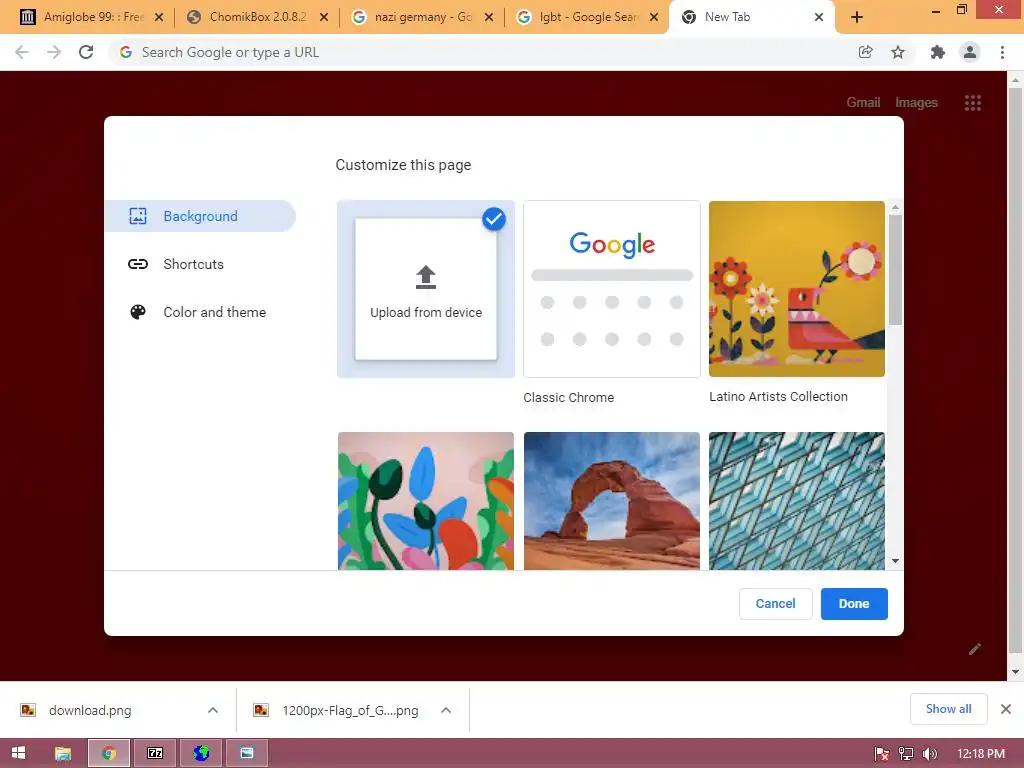Open a new tab with plus button
Screen dimensions: 1024x768
[857, 18]
